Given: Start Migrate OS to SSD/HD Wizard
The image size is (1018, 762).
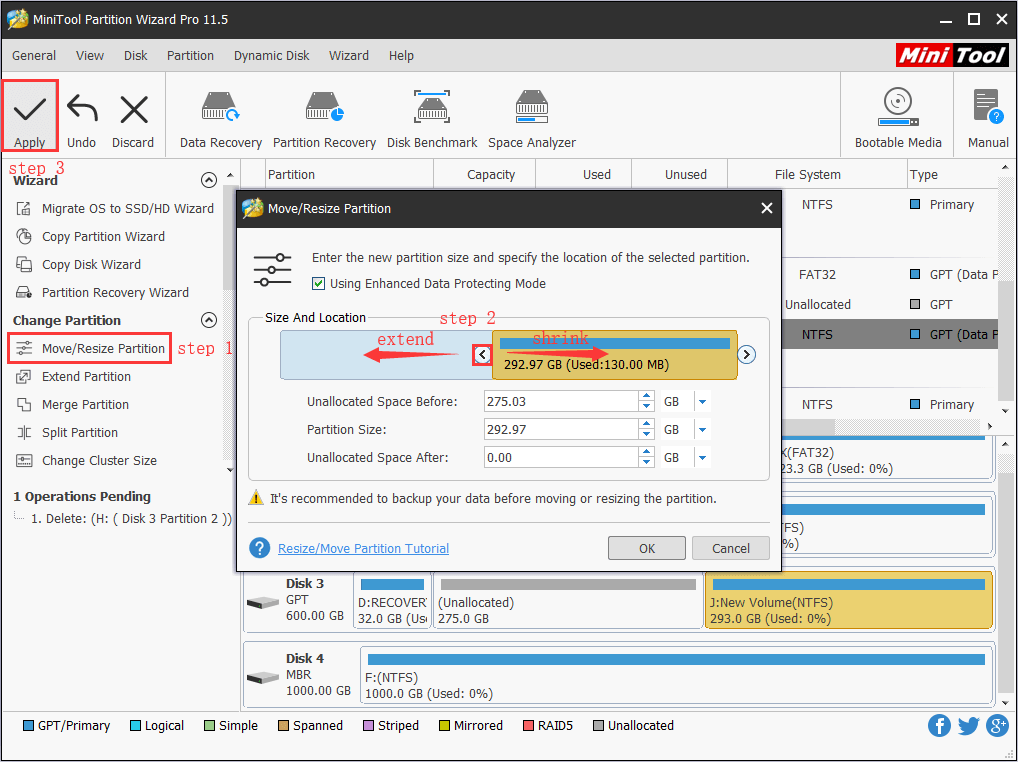Looking at the screenshot, I should (x=114, y=208).
